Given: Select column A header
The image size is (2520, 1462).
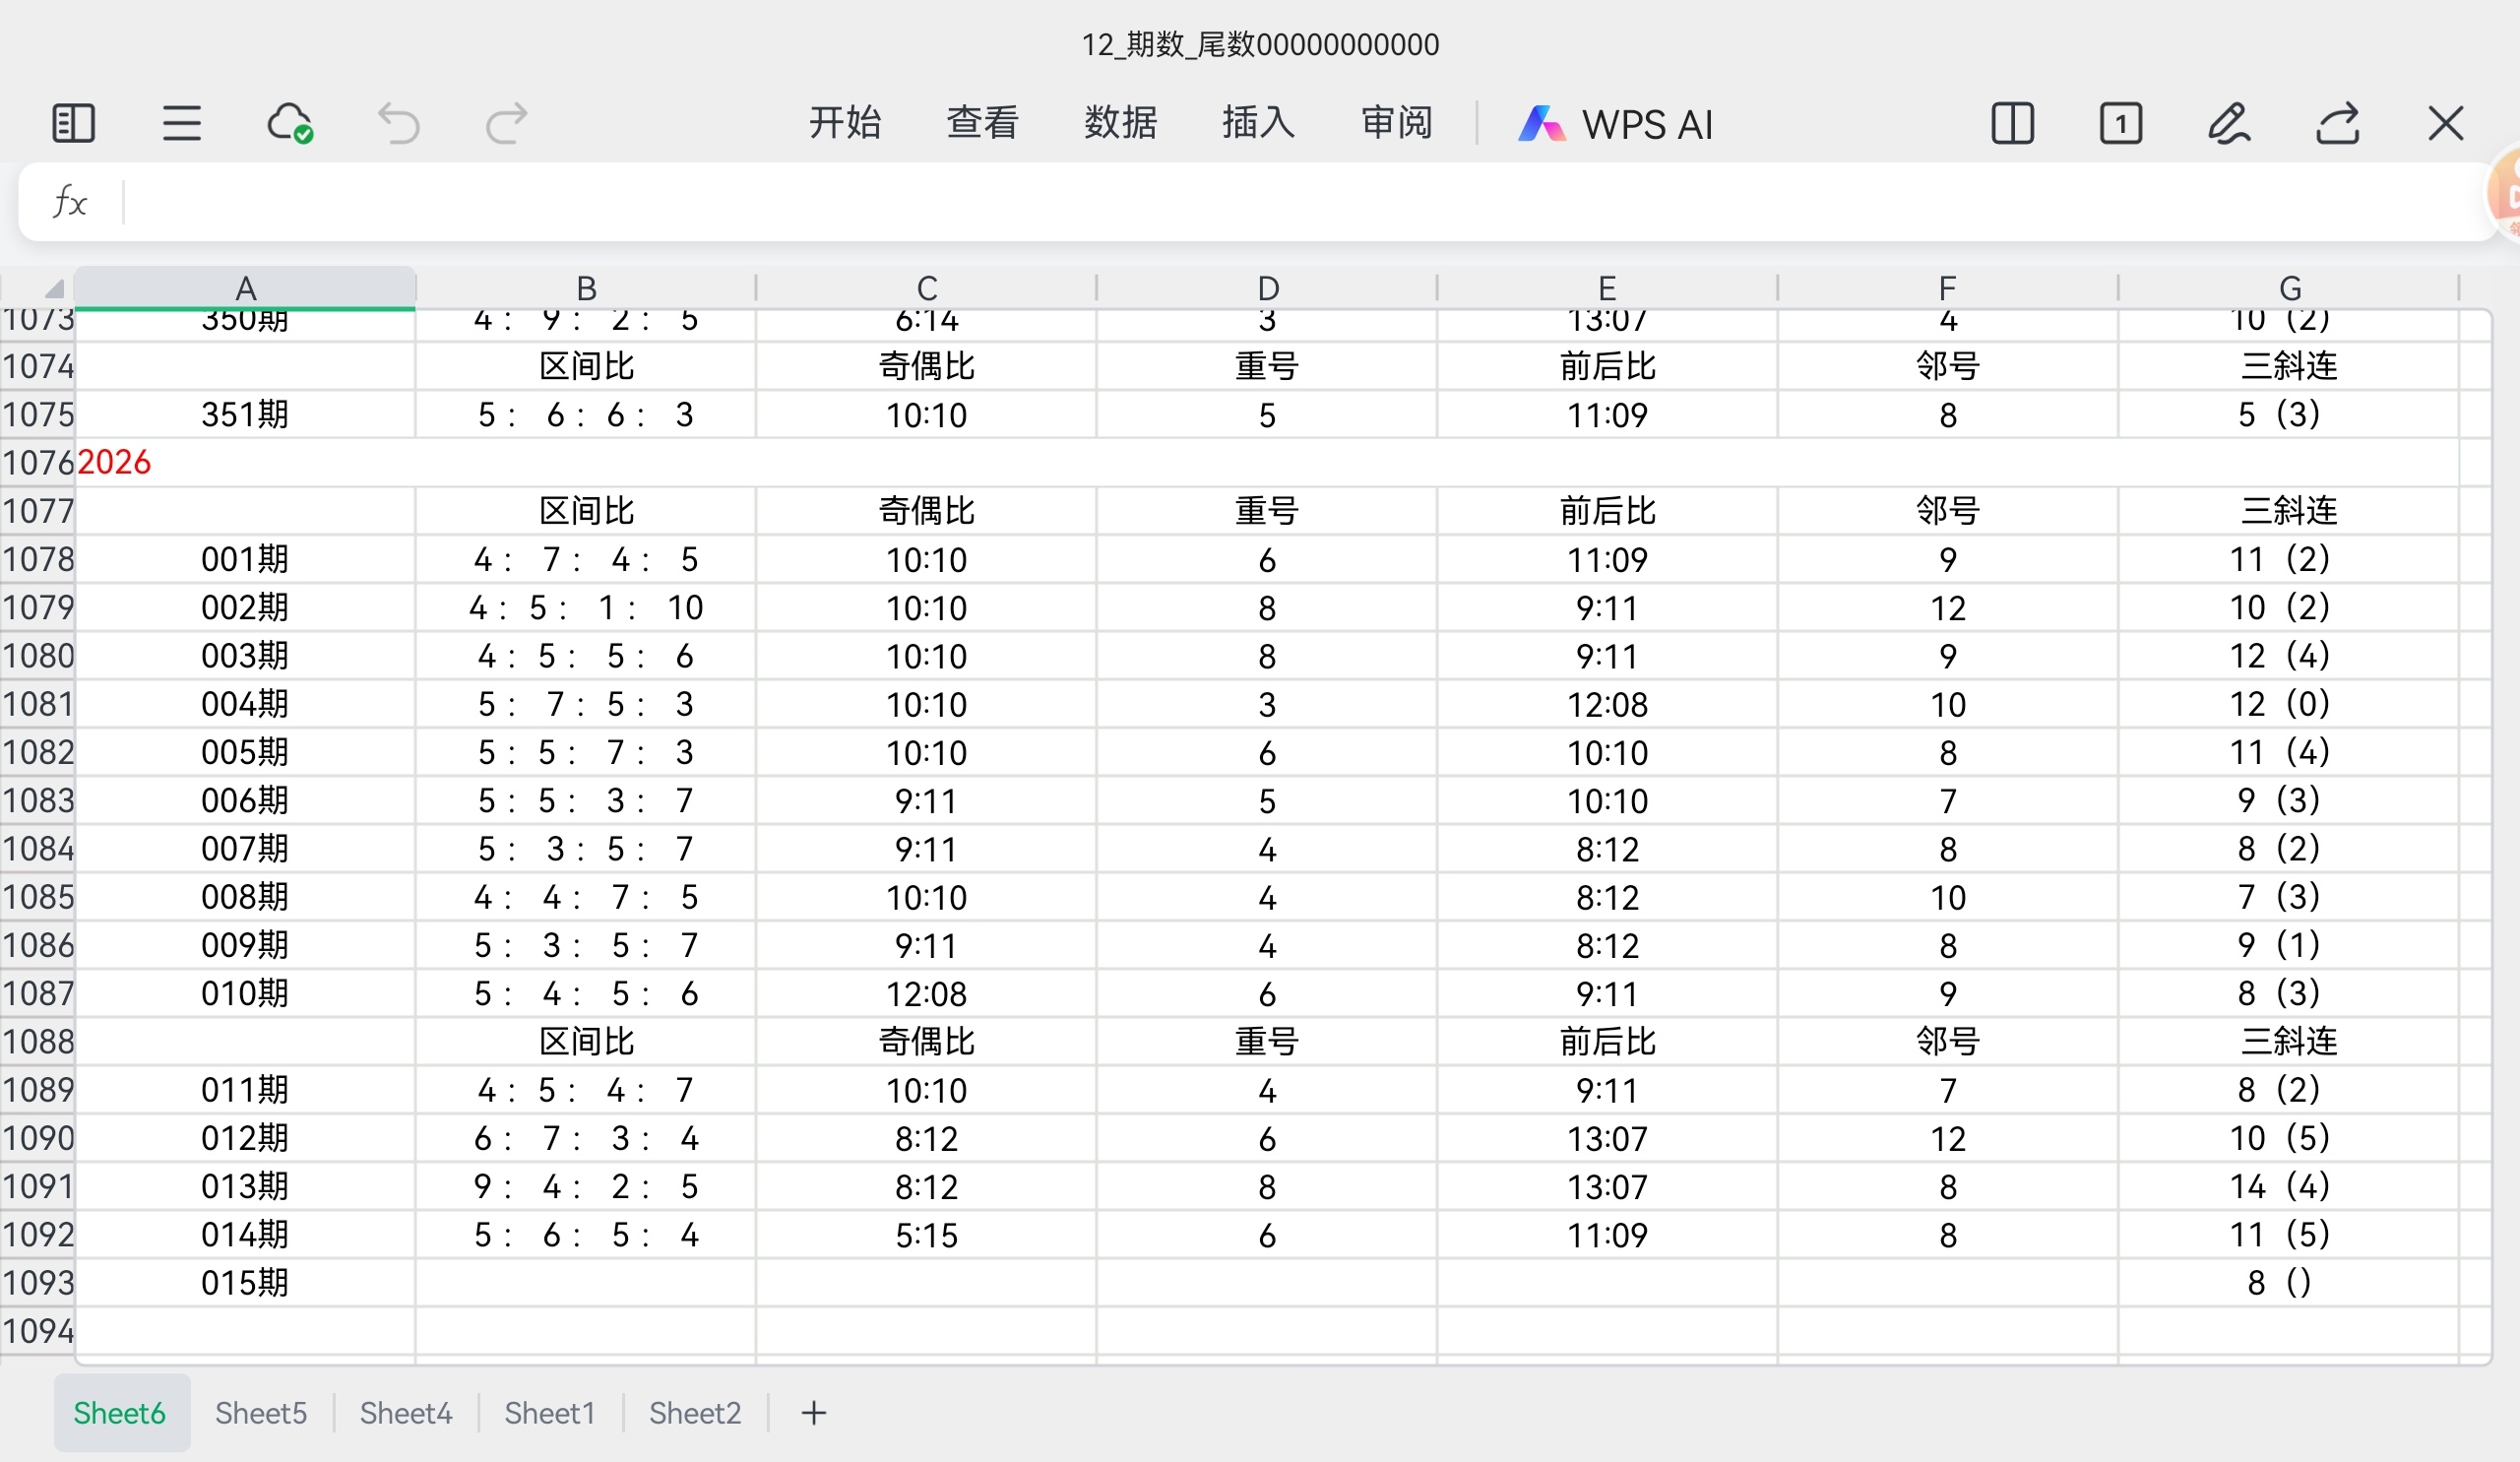Looking at the screenshot, I should click(245, 288).
